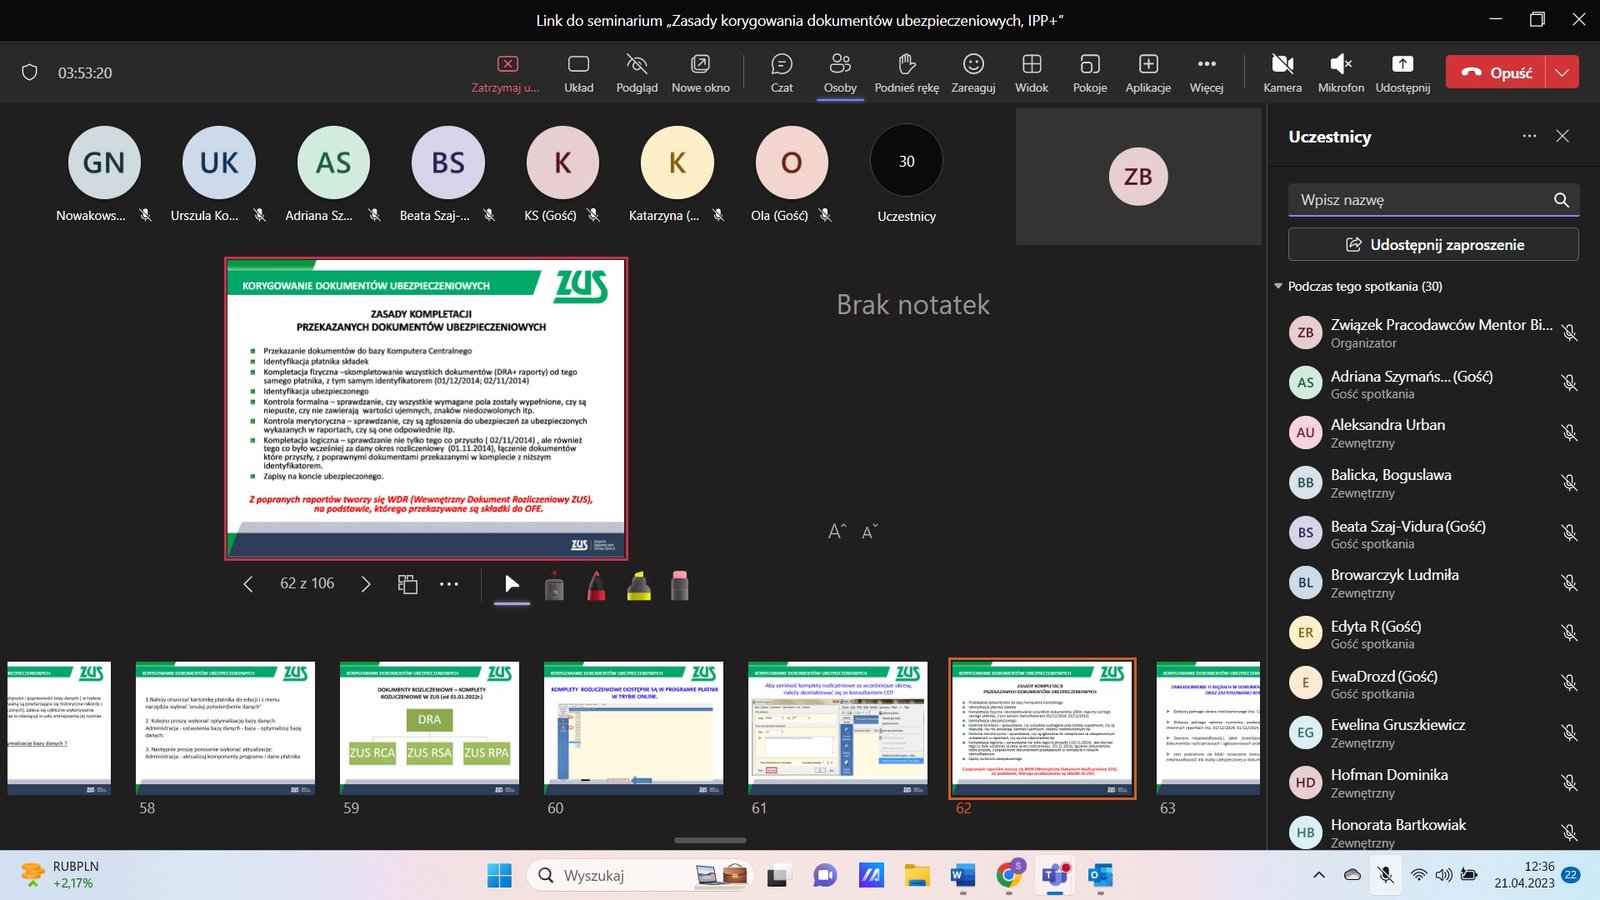Select the red pen tool
Image resolution: width=1600 pixels, height=900 pixels.
pyautogui.click(x=596, y=586)
